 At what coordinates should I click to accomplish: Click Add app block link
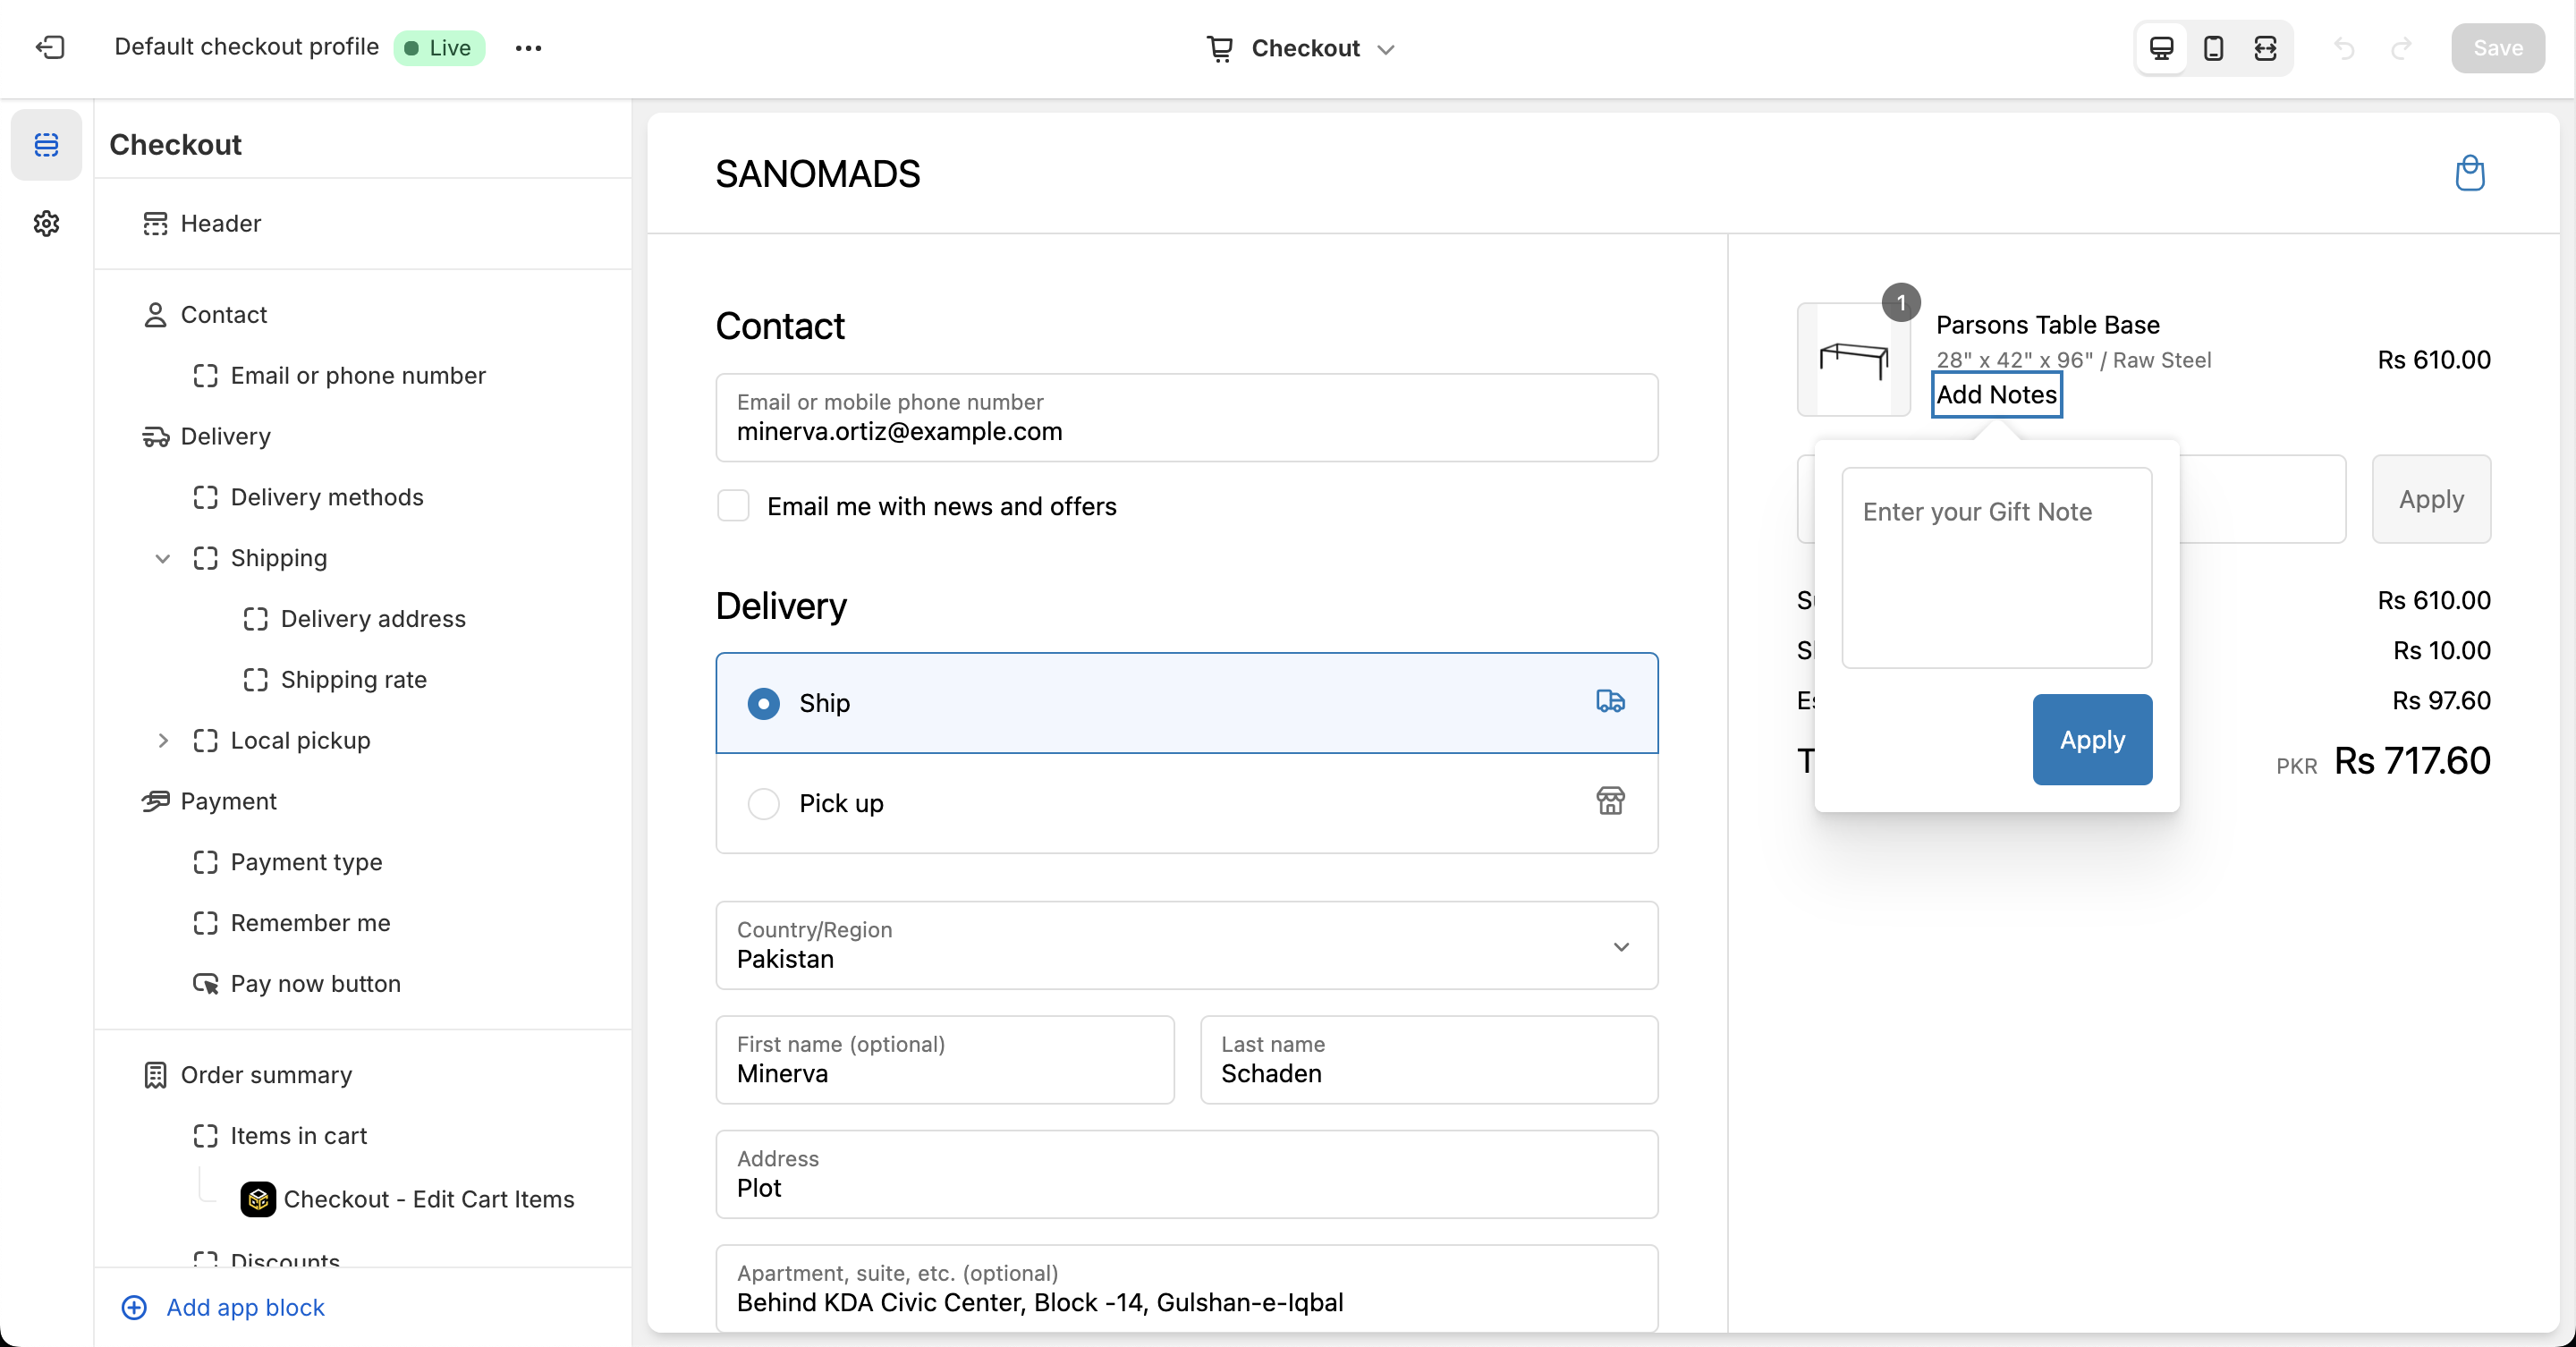tap(245, 1307)
